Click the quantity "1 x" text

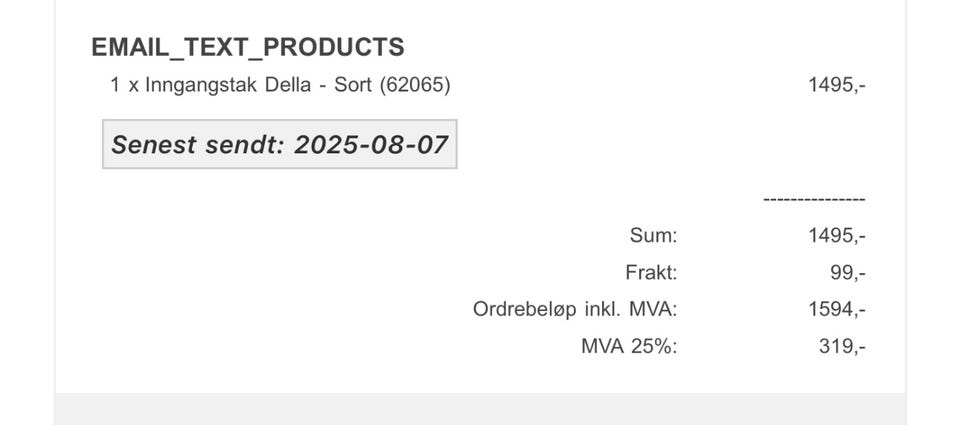coord(124,85)
